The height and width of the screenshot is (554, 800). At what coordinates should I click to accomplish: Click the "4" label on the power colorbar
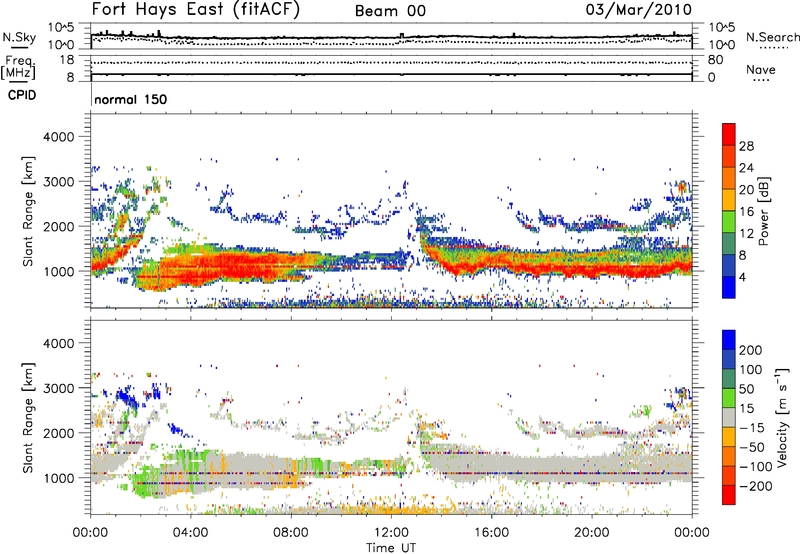pyautogui.click(x=742, y=278)
